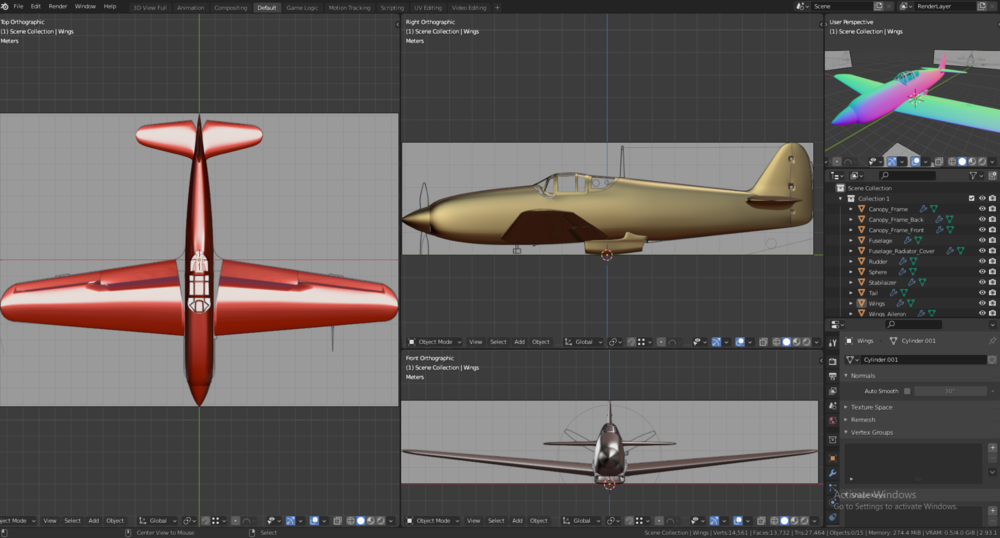Uncheck Collection 1 exclude checkbox
The image size is (1000, 538).
click(x=971, y=198)
